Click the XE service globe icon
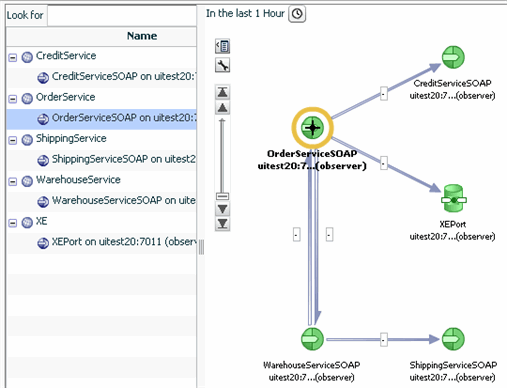Viewport: 507px width, 388px height. tap(27, 223)
